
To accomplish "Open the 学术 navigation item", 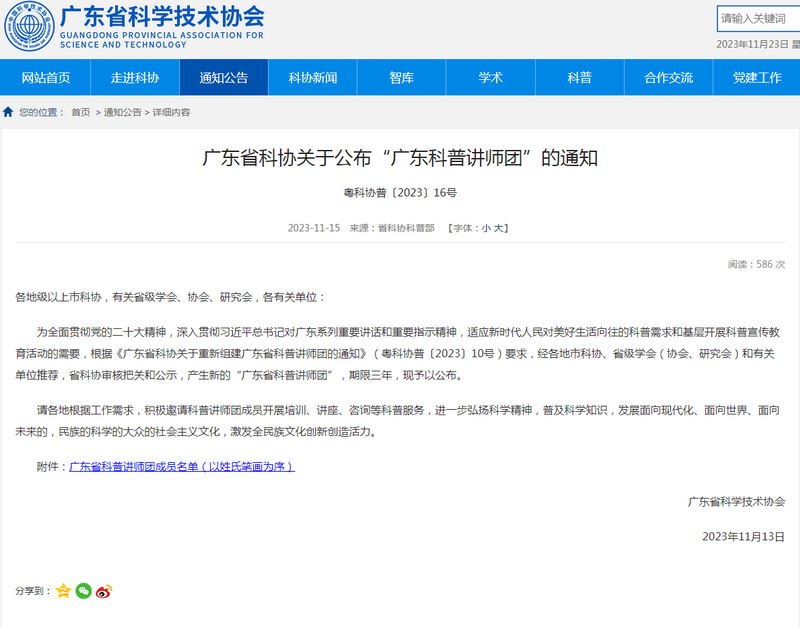I will 491,78.
